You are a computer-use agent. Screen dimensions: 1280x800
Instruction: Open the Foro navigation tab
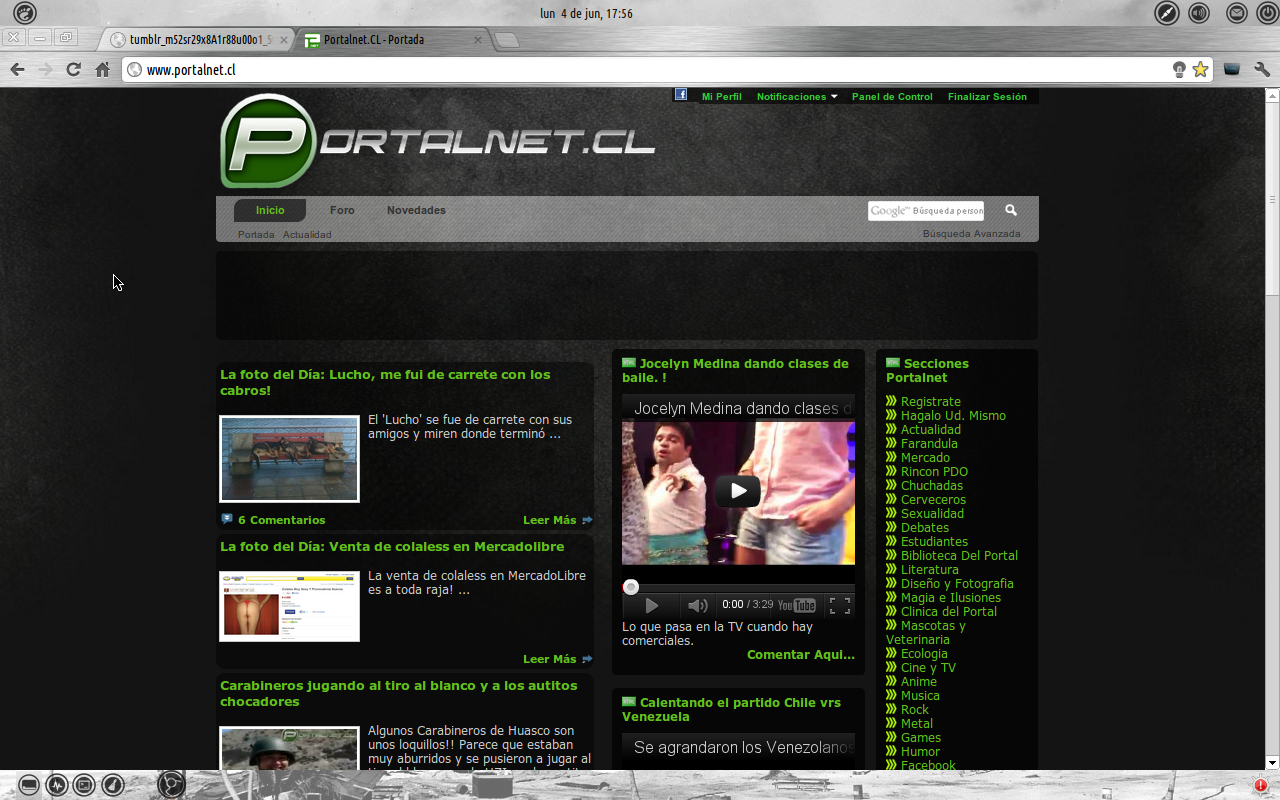point(342,210)
